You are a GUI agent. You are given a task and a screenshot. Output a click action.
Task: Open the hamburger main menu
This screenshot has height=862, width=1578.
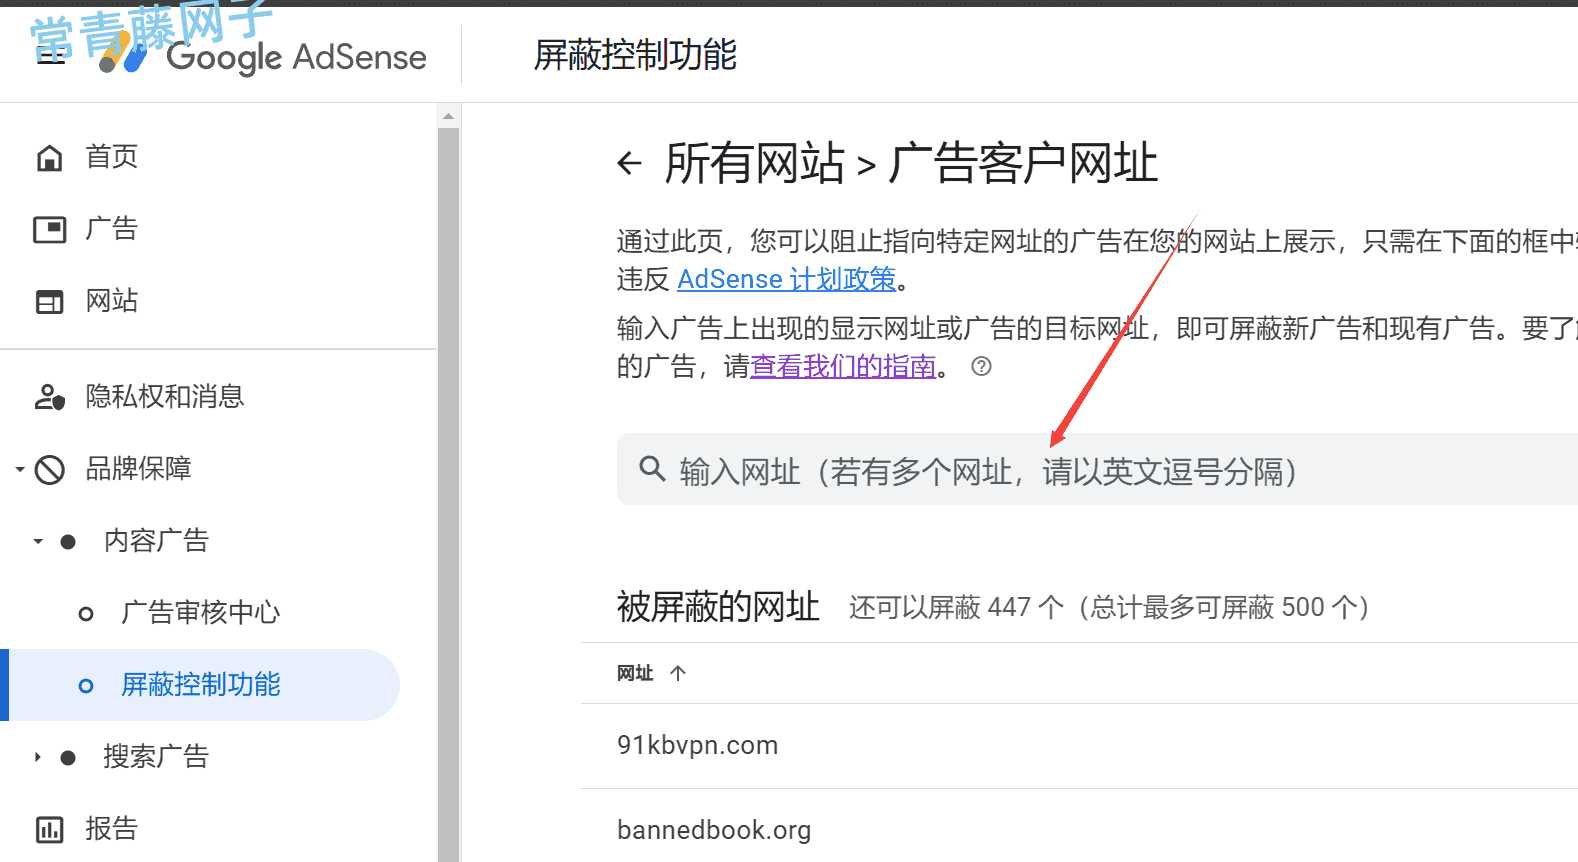51,56
